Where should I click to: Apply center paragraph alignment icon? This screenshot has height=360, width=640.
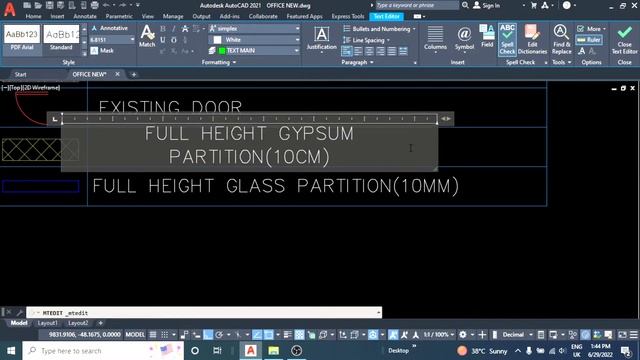pyautogui.click(x=369, y=51)
